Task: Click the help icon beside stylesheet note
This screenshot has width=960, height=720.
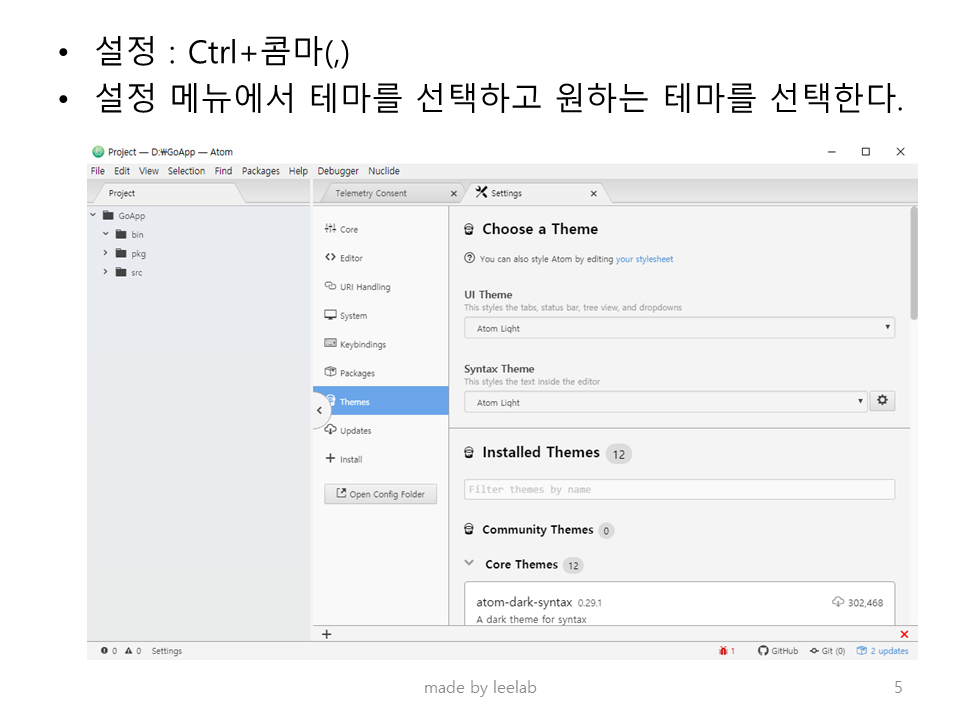Action: coord(470,258)
